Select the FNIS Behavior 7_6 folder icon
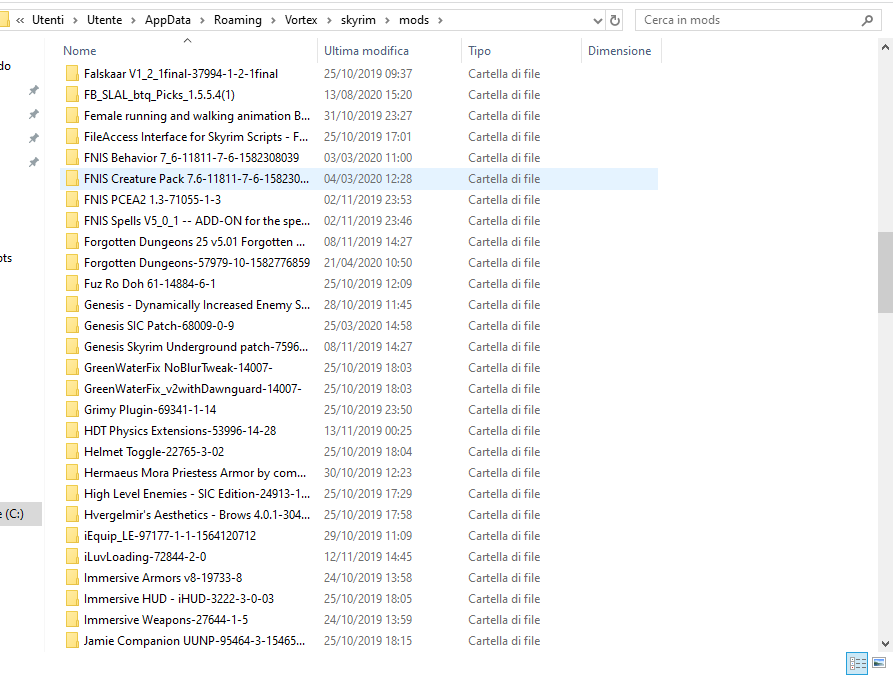893x676 pixels. coord(72,158)
